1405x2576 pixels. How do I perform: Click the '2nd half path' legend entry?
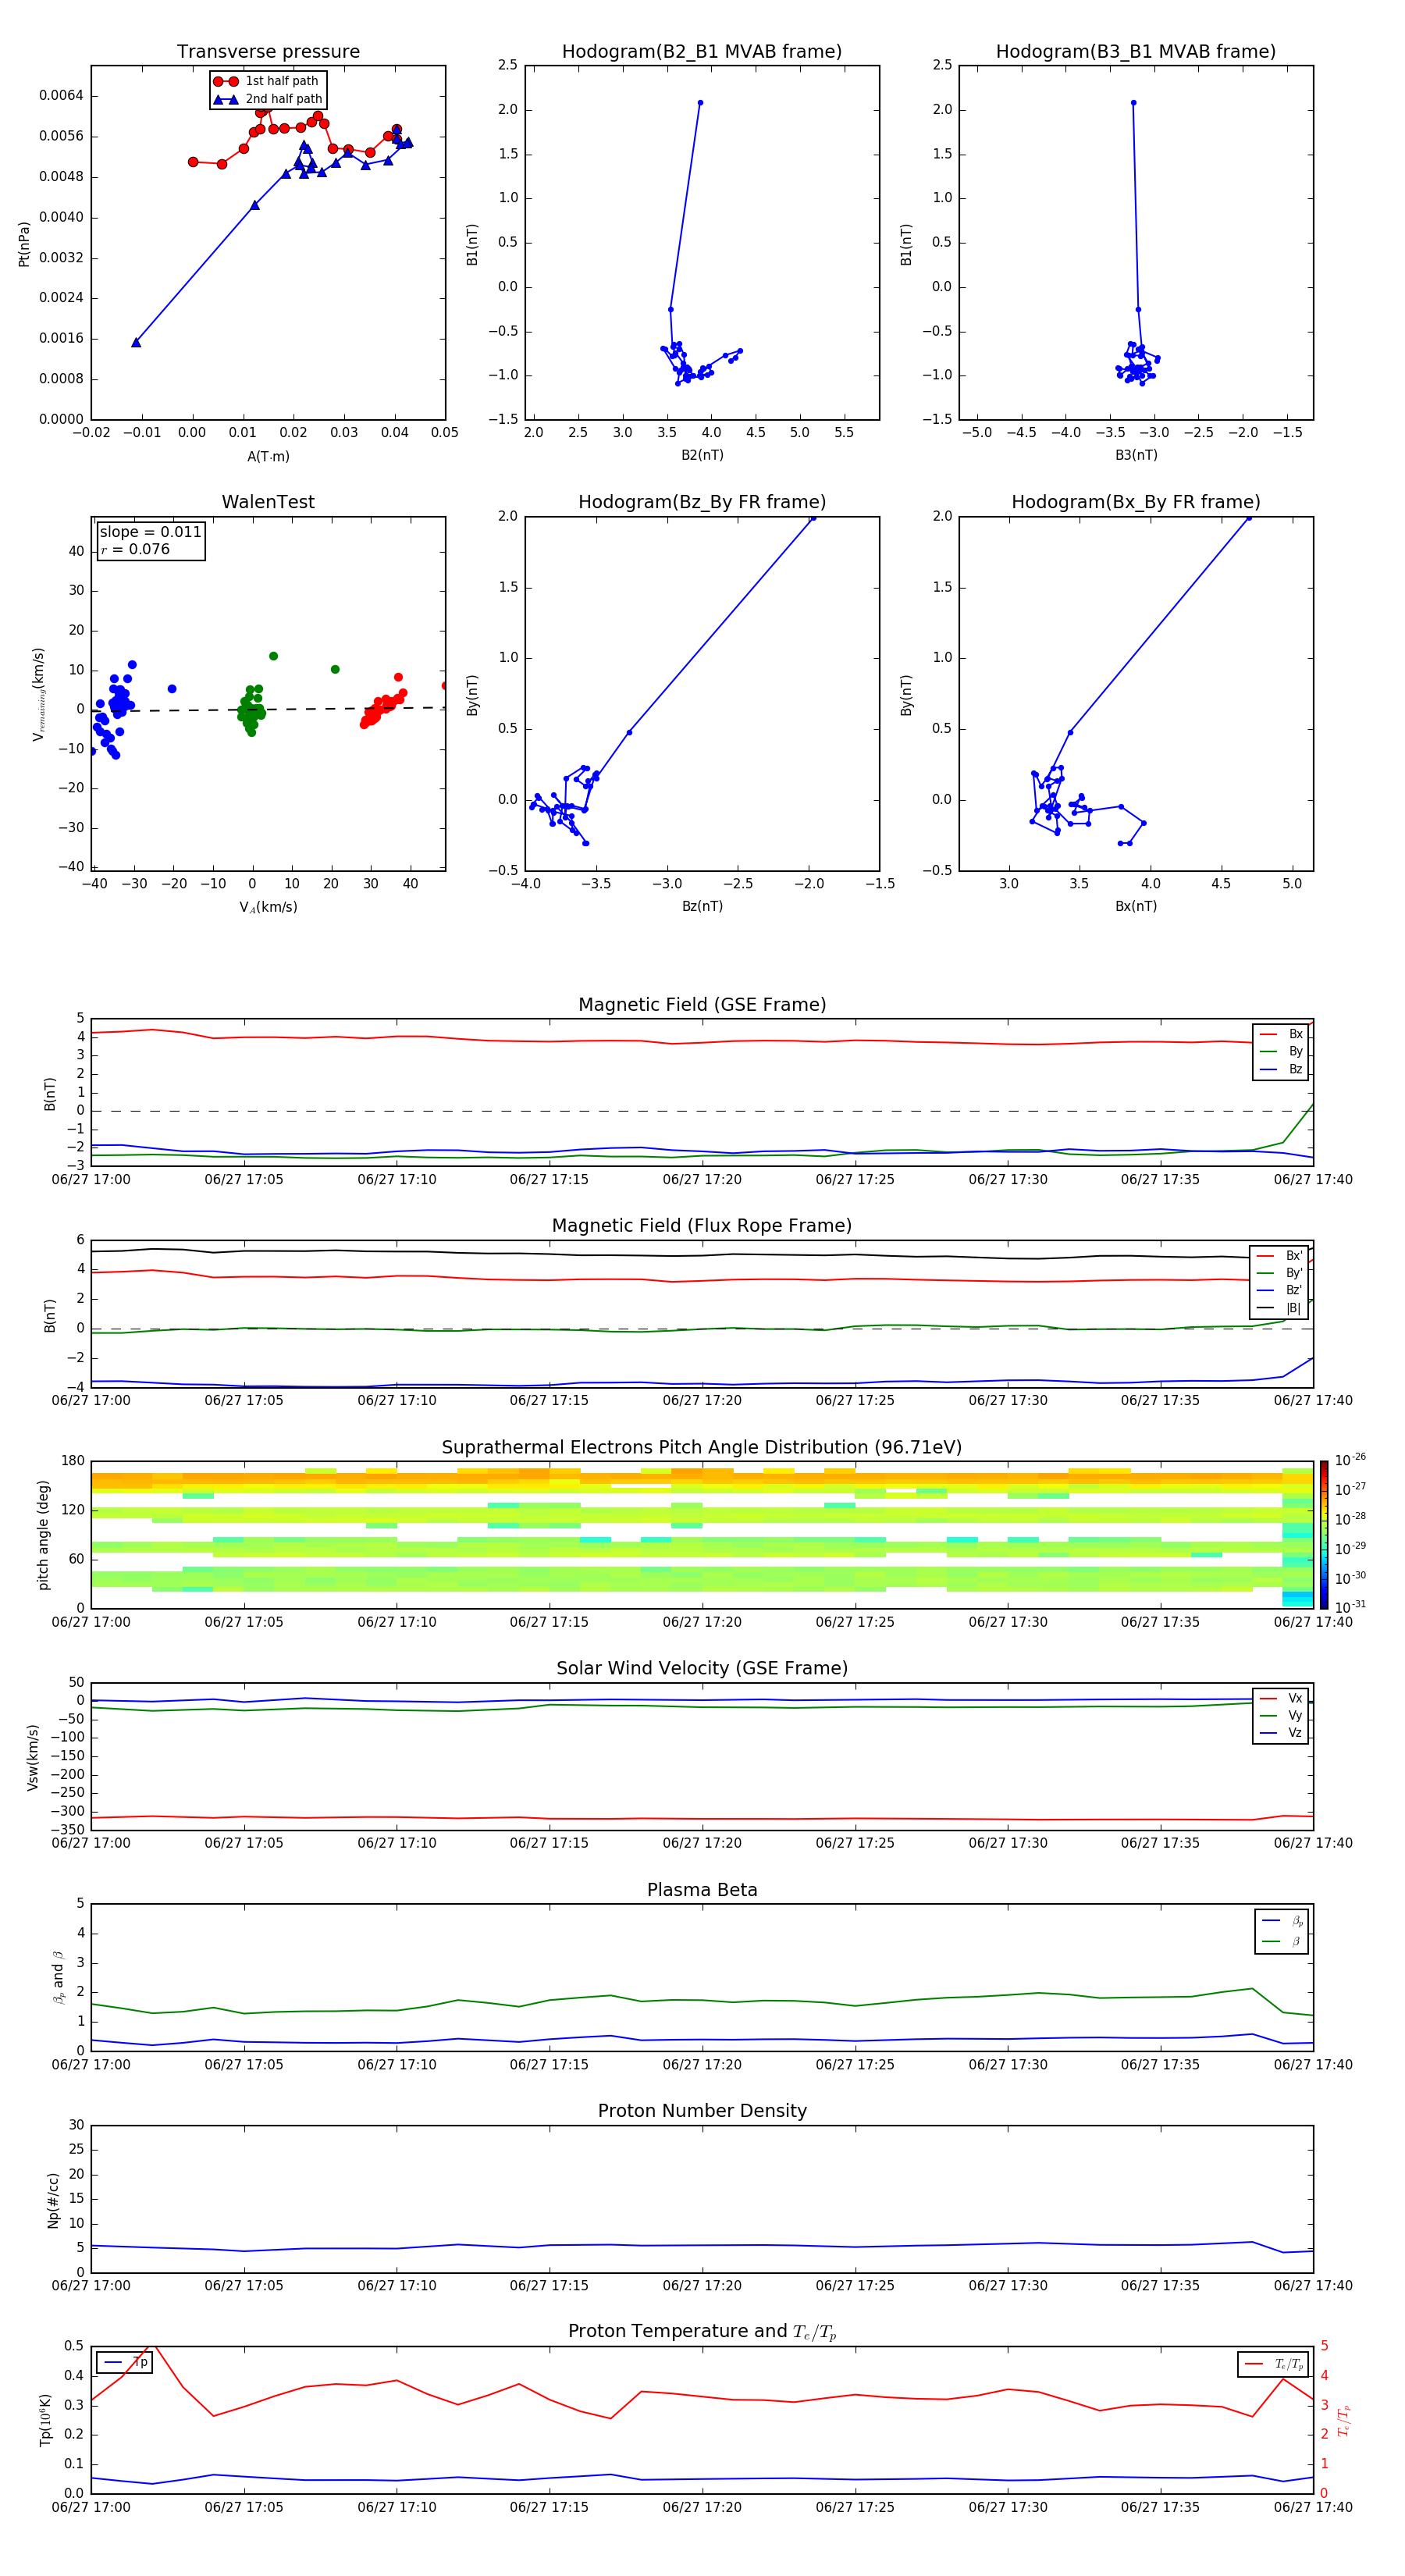point(267,99)
